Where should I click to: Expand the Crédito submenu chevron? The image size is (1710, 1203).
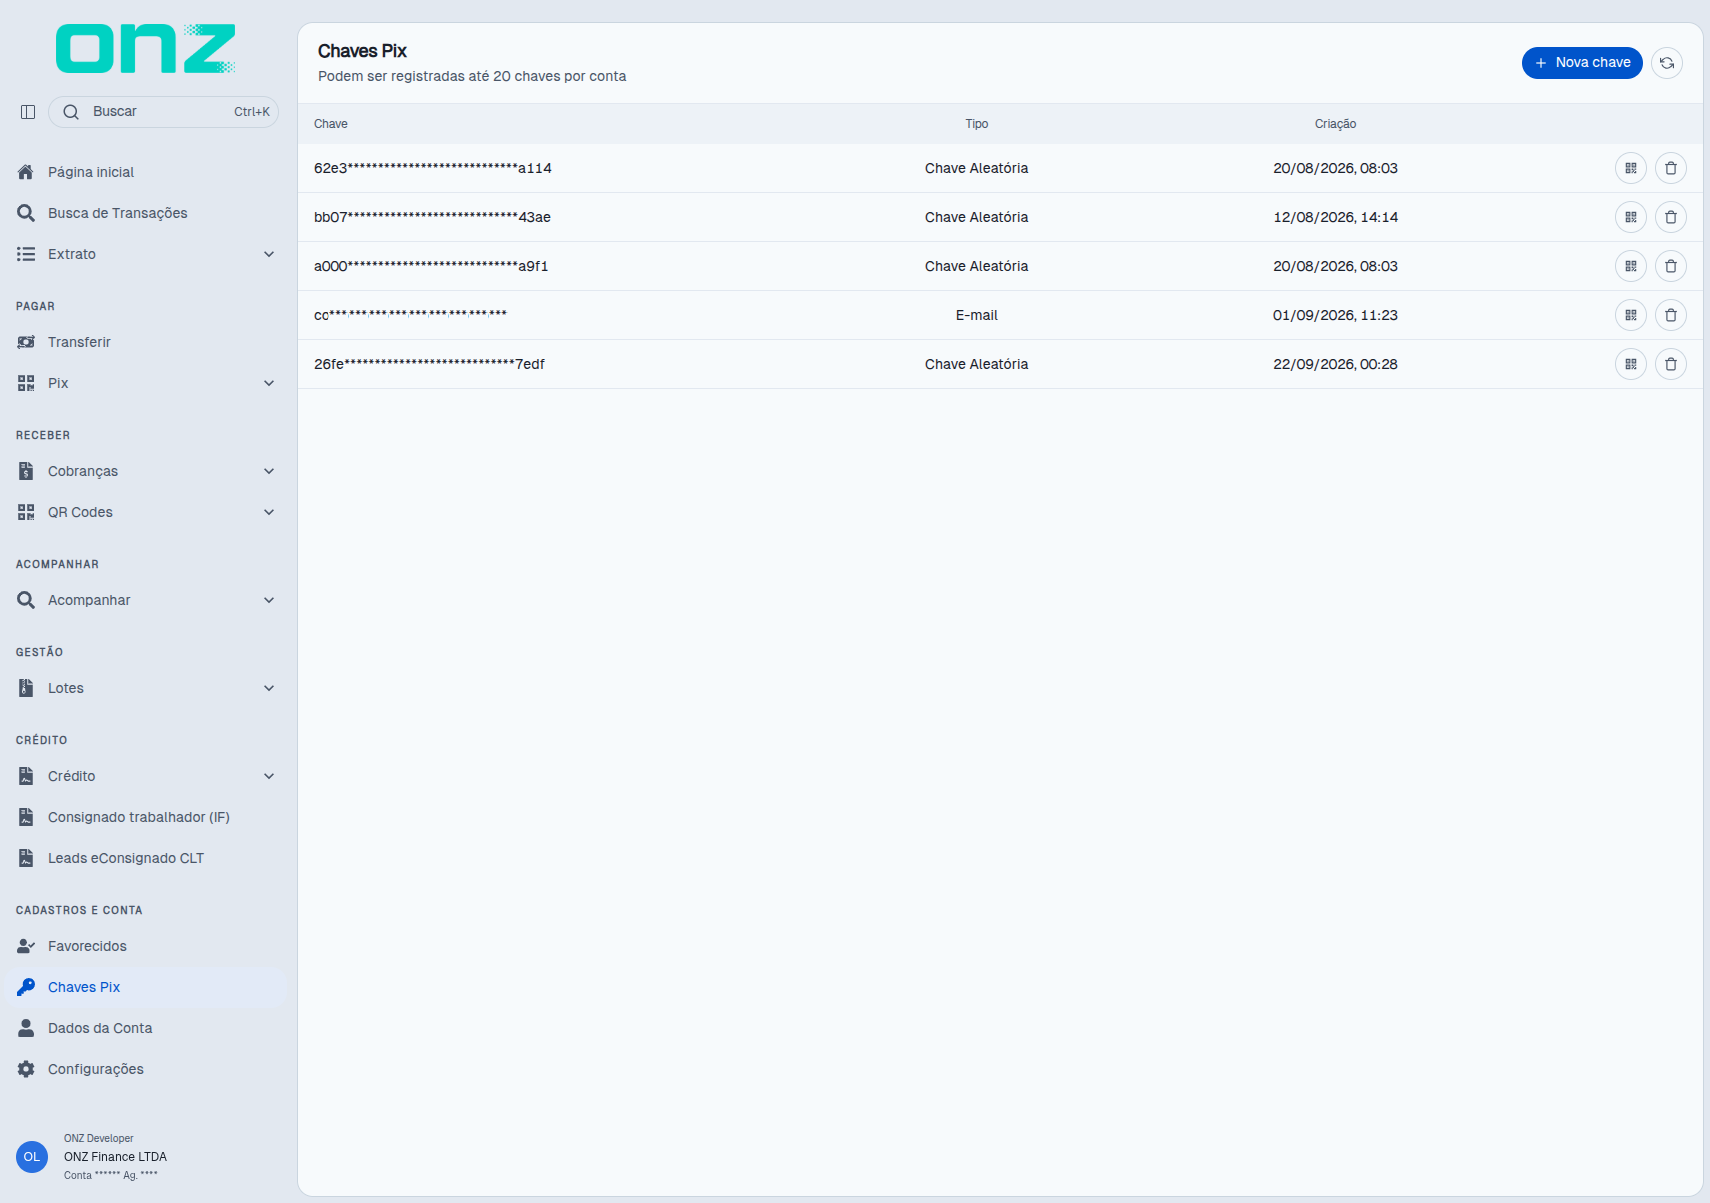point(269,776)
